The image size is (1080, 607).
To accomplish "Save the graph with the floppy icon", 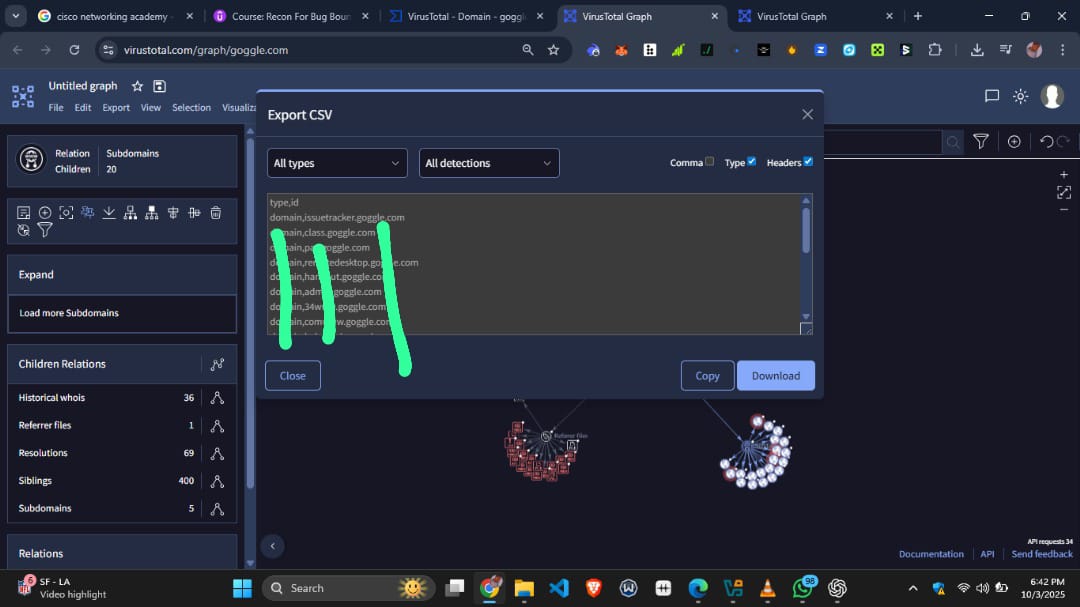I will point(159,86).
